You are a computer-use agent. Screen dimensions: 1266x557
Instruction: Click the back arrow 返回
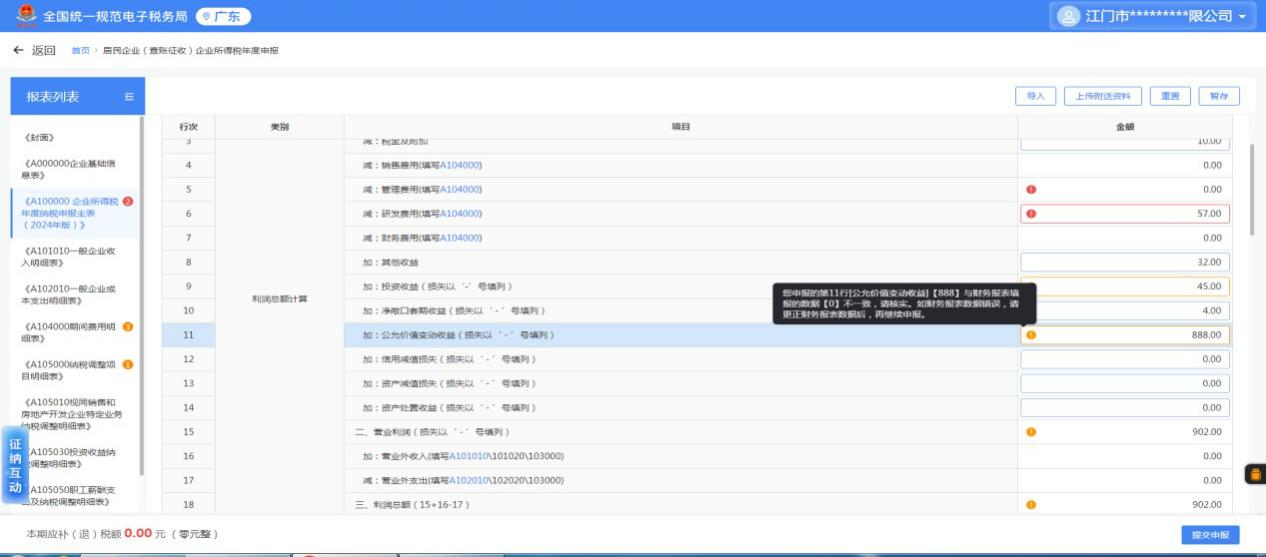[x=34, y=50]
